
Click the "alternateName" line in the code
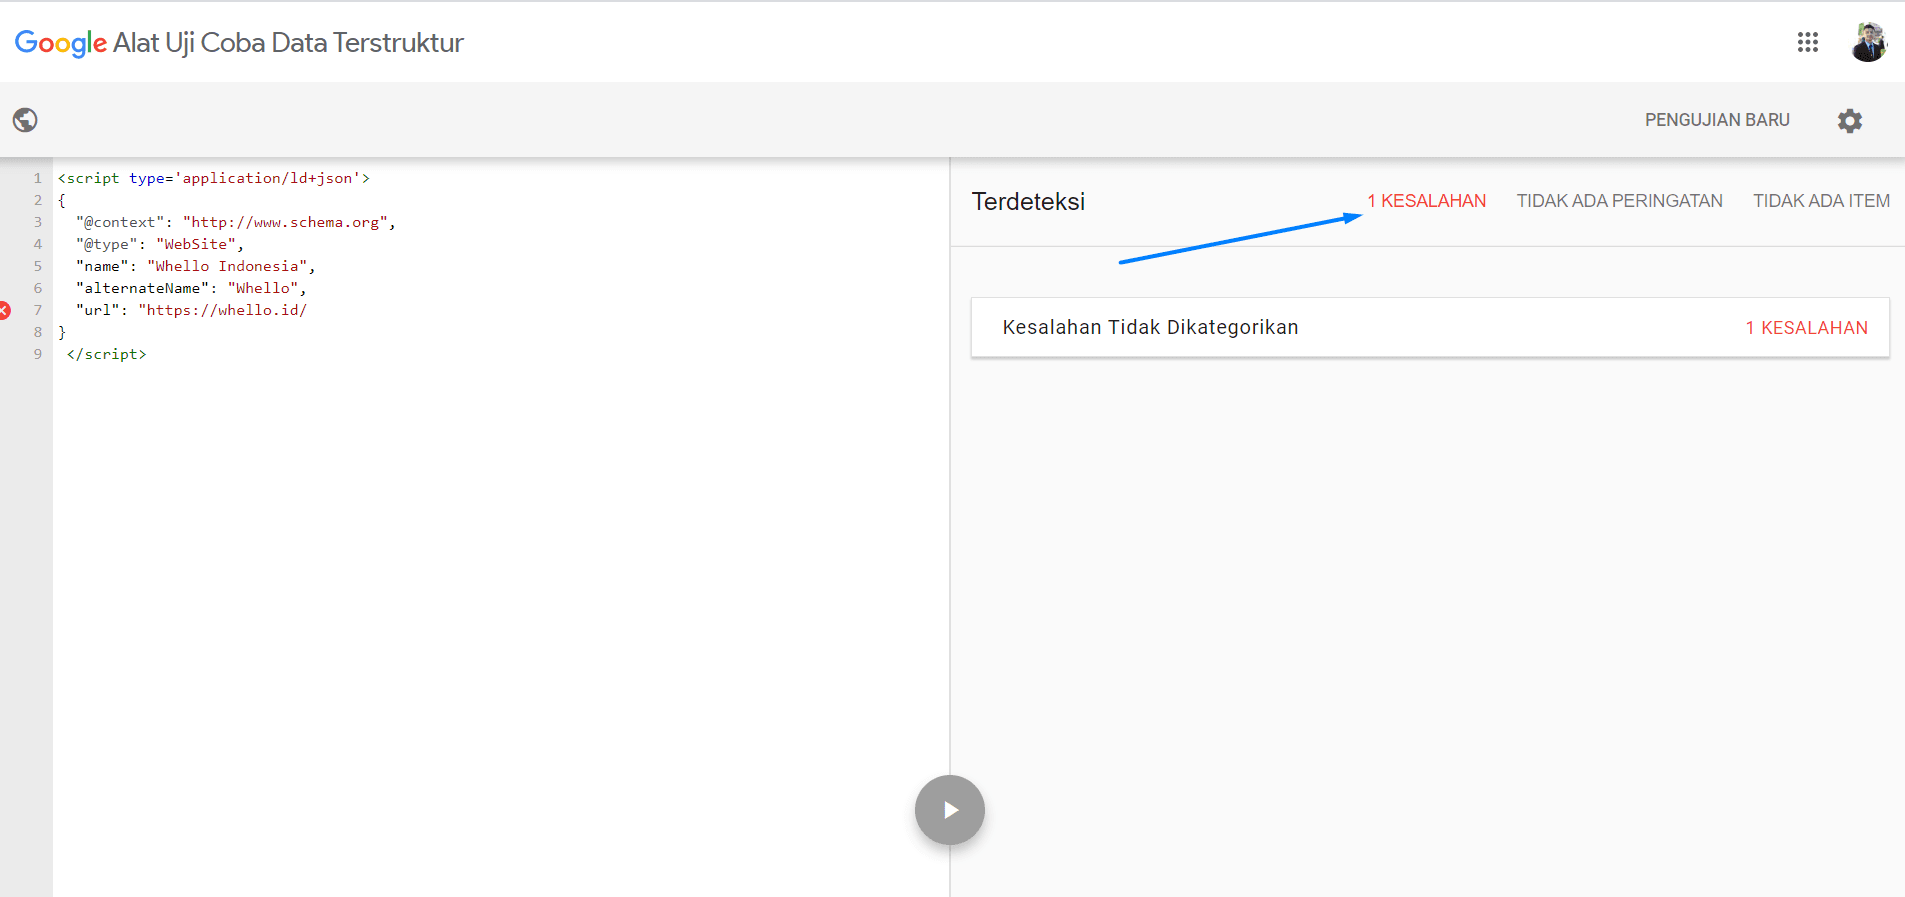[x=190, y=288]
